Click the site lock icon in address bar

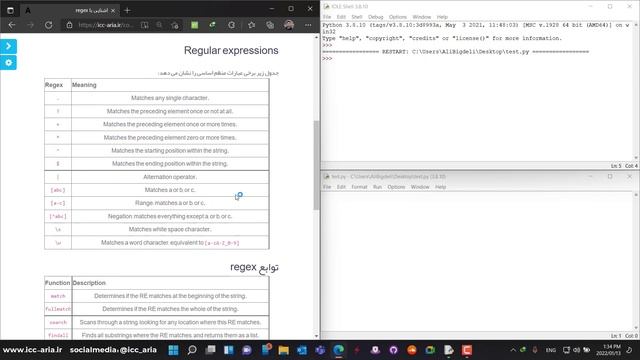tap(69, 25)
